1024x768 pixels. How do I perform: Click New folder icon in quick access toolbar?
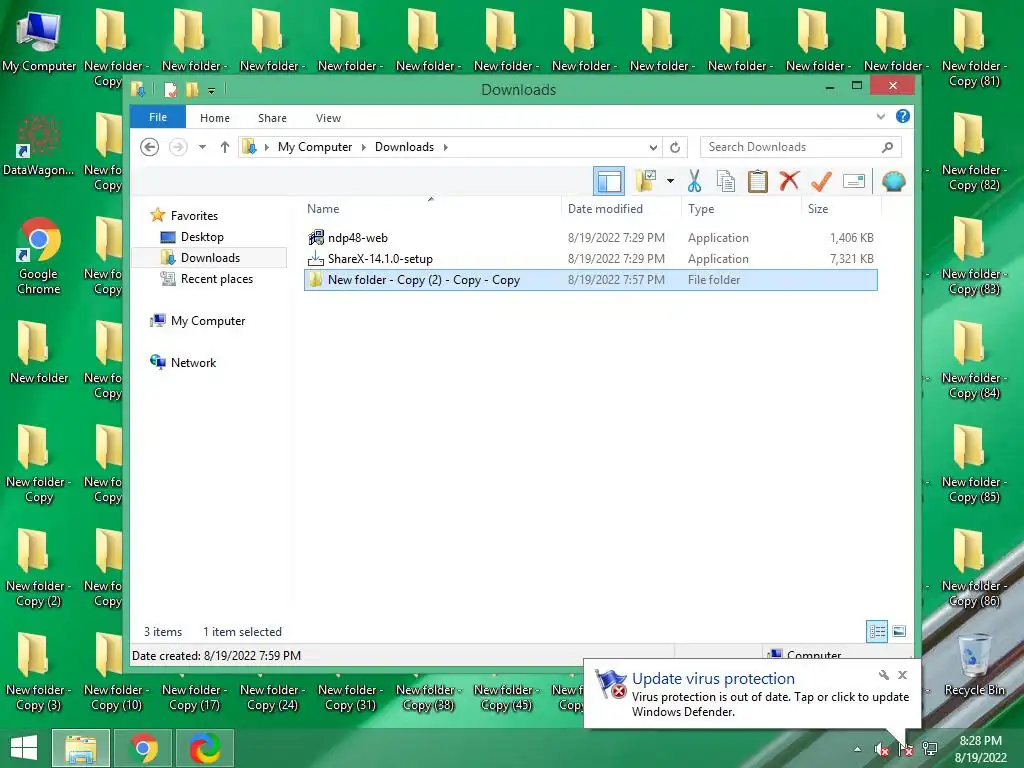[192, 89]
